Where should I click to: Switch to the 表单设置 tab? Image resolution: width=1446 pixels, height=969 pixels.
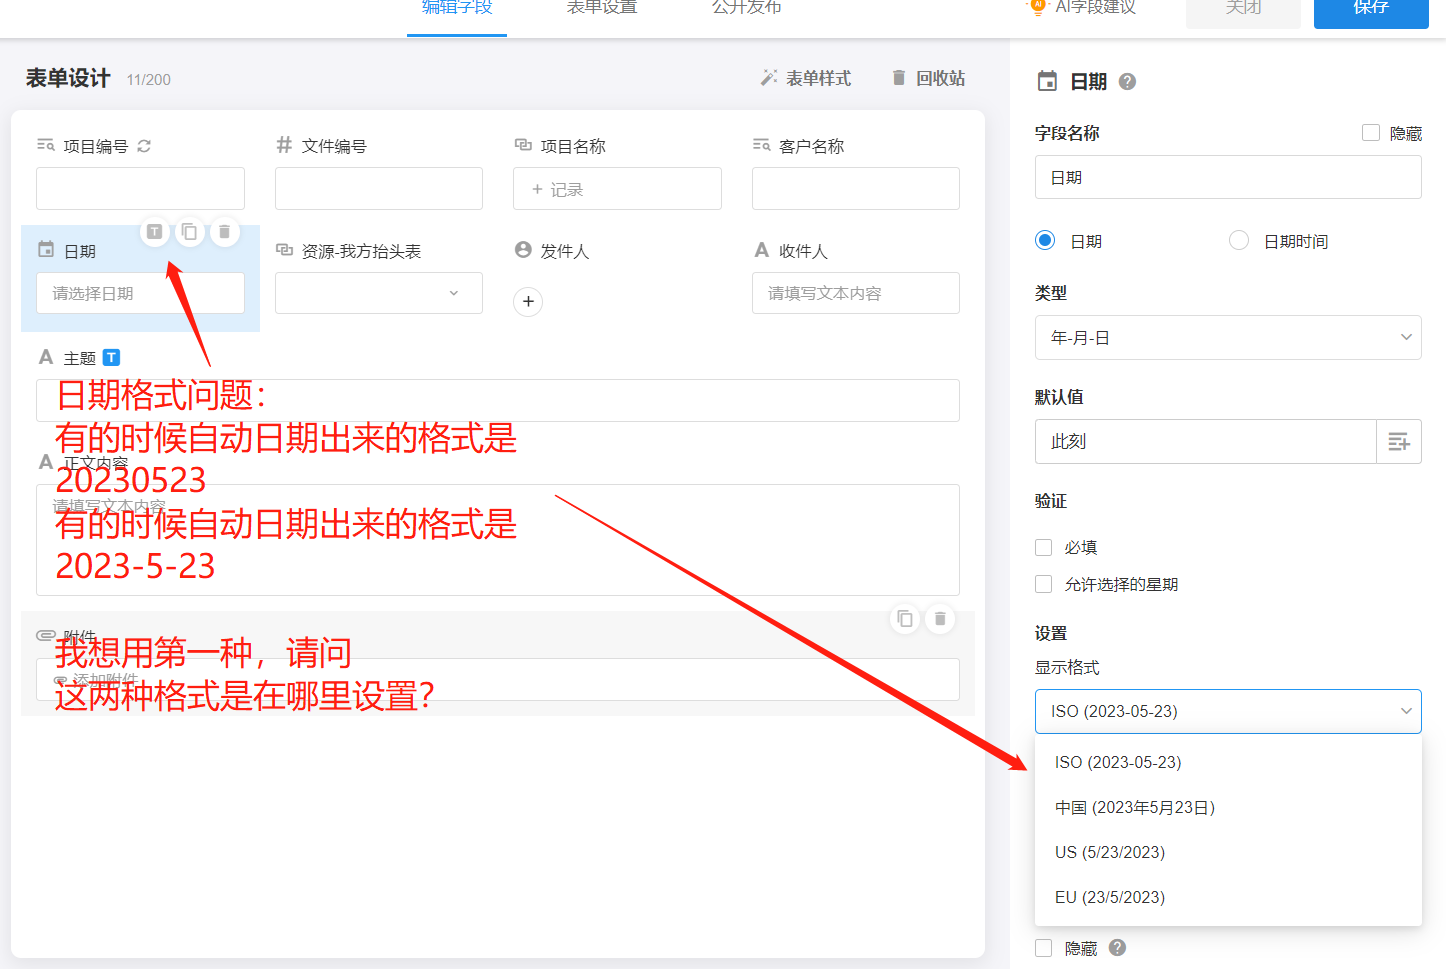click(x=601, y=8)
